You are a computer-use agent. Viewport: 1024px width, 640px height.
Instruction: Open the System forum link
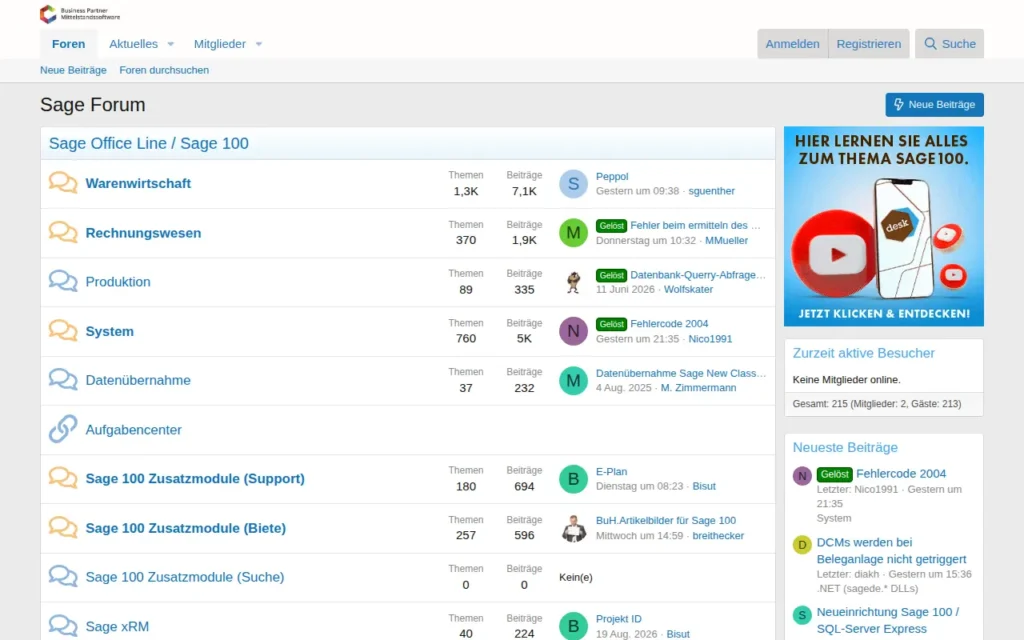click(x=110, y=332)
